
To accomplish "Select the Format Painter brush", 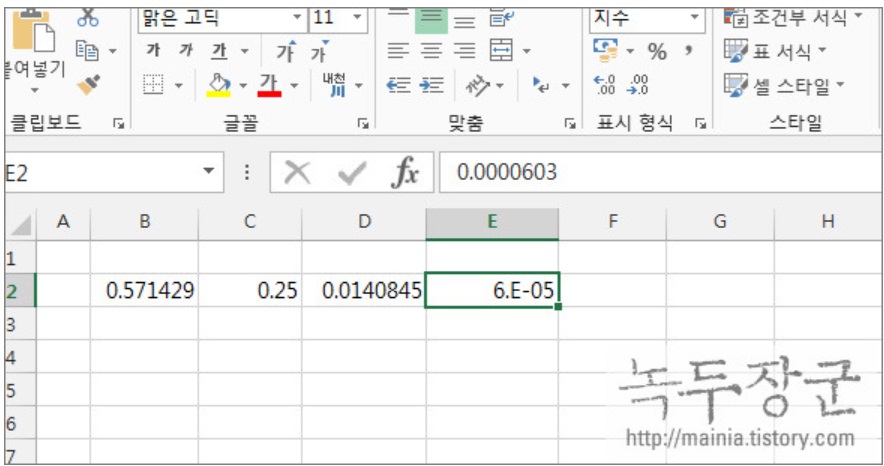I will pyautogui.click(x=89, y=85).
